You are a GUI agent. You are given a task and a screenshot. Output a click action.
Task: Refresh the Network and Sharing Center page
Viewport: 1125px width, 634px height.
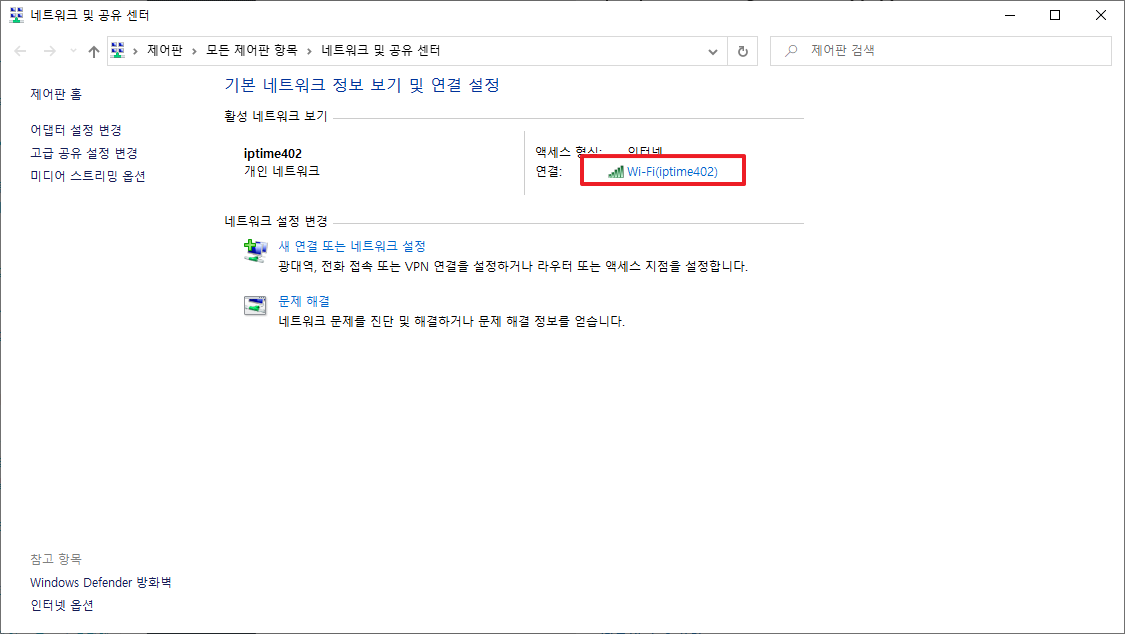point(743,51)
